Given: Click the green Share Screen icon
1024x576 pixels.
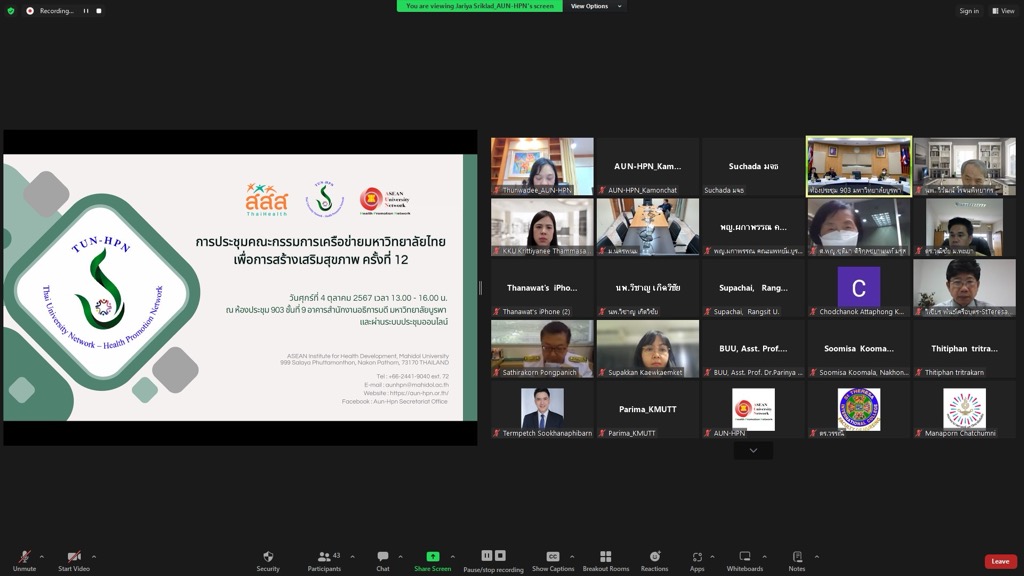Looking at the screenshot, I should pos(432,557).
